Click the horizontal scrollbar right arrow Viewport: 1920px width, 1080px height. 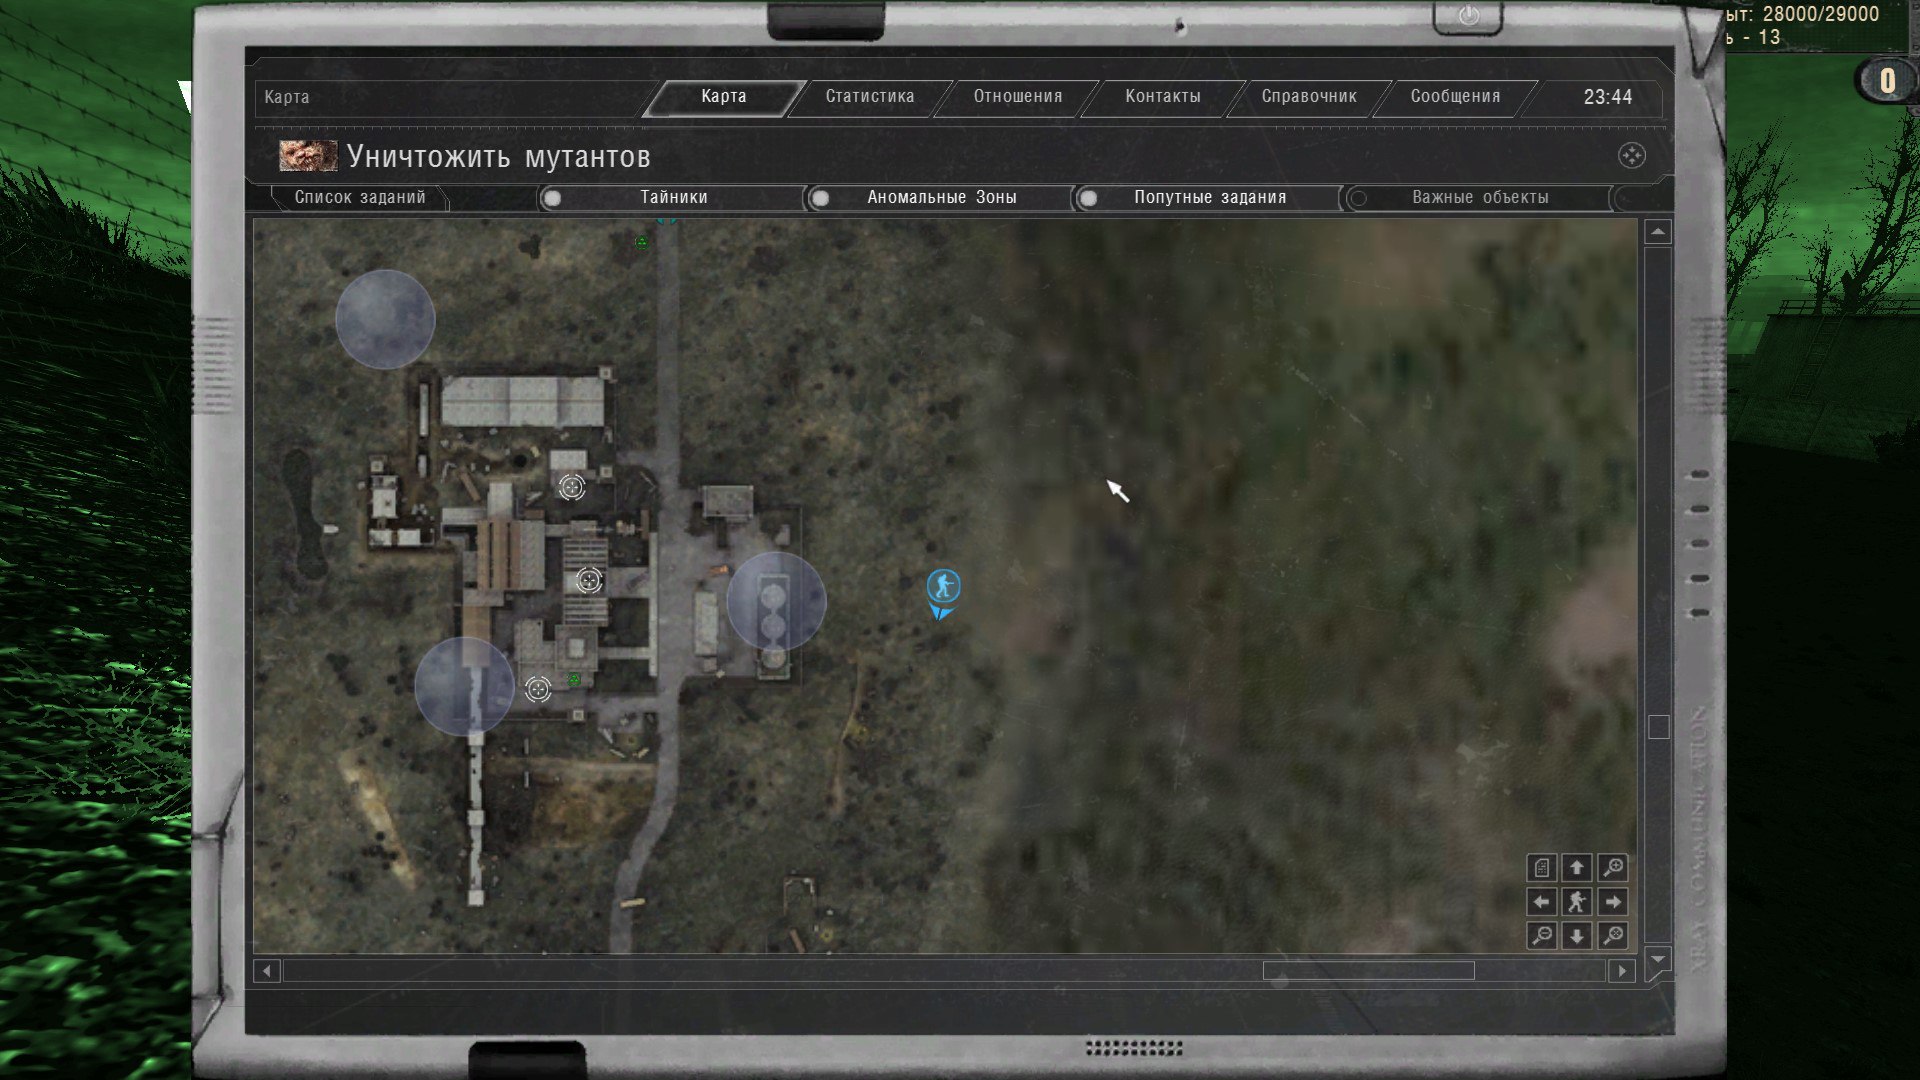tap(1622, 971)
